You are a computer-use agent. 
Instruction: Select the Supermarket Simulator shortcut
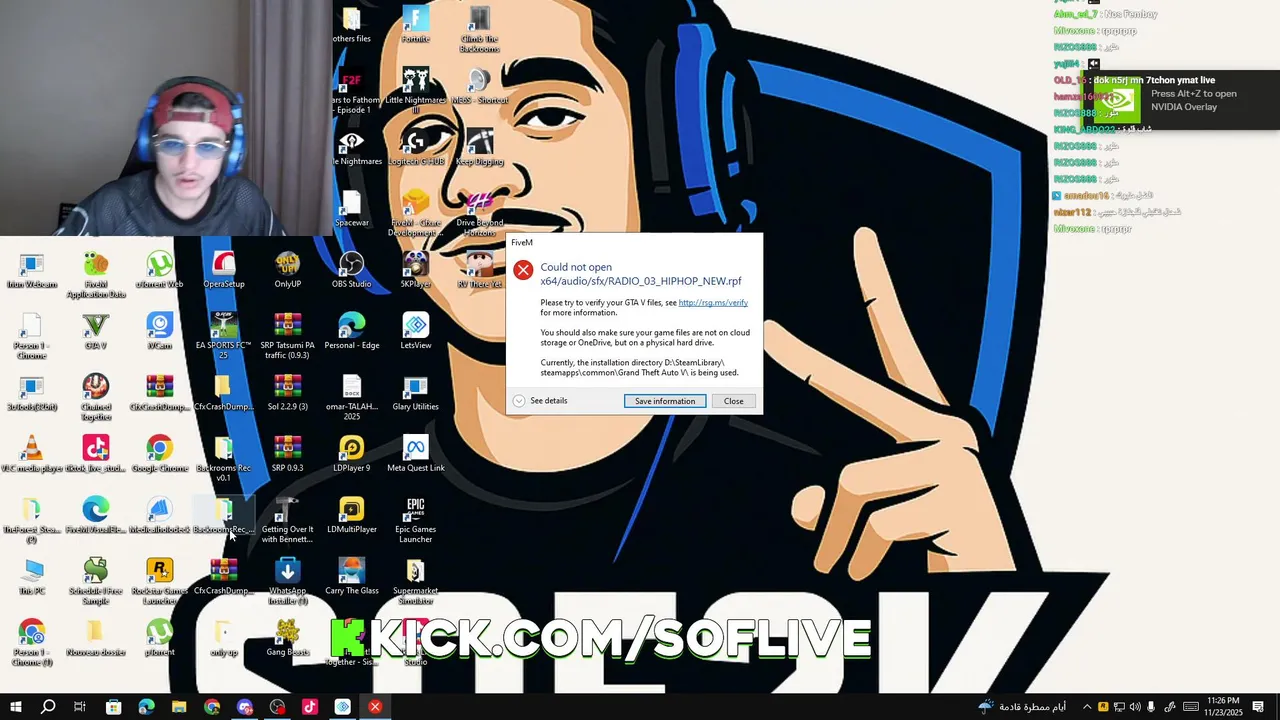(415, 582)
